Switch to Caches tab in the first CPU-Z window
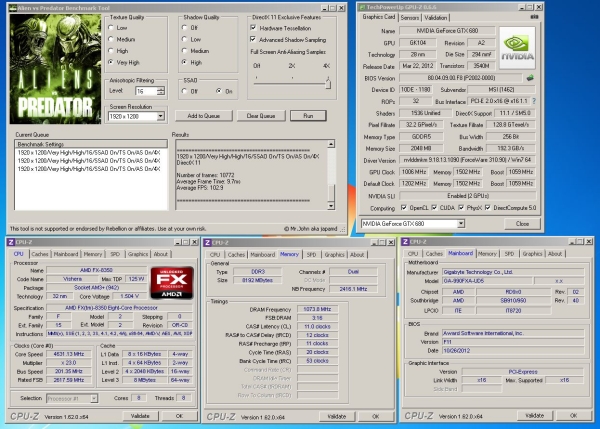This screenshot has width=600, height=429. click(x=40, y=254)
